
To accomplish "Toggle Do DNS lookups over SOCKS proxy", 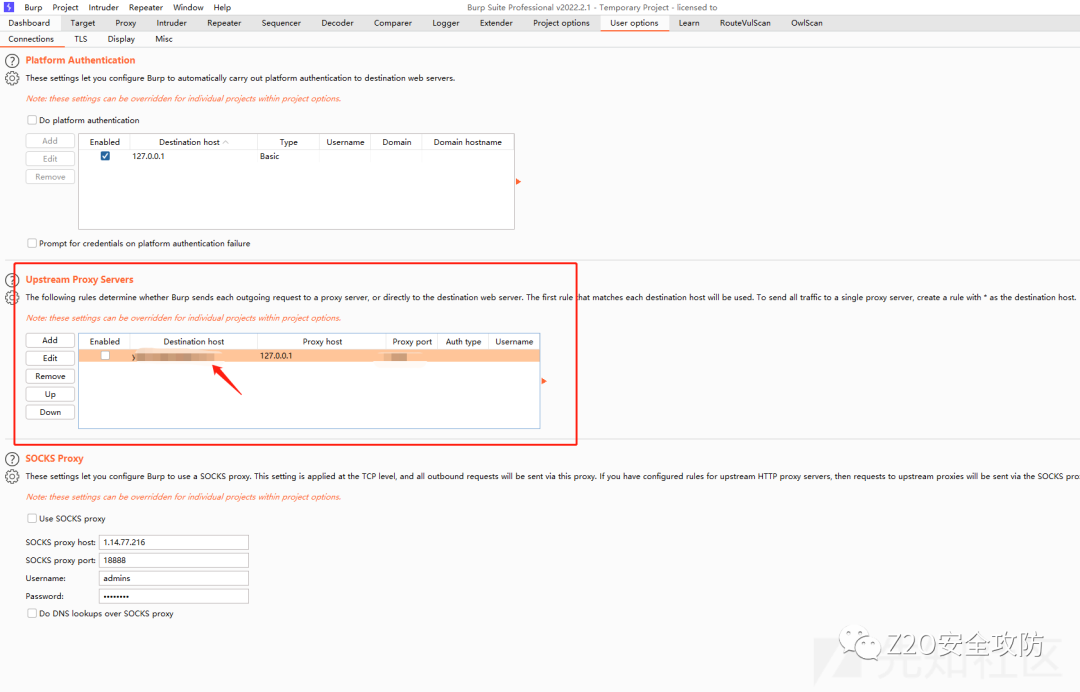I will coord(32,614).
